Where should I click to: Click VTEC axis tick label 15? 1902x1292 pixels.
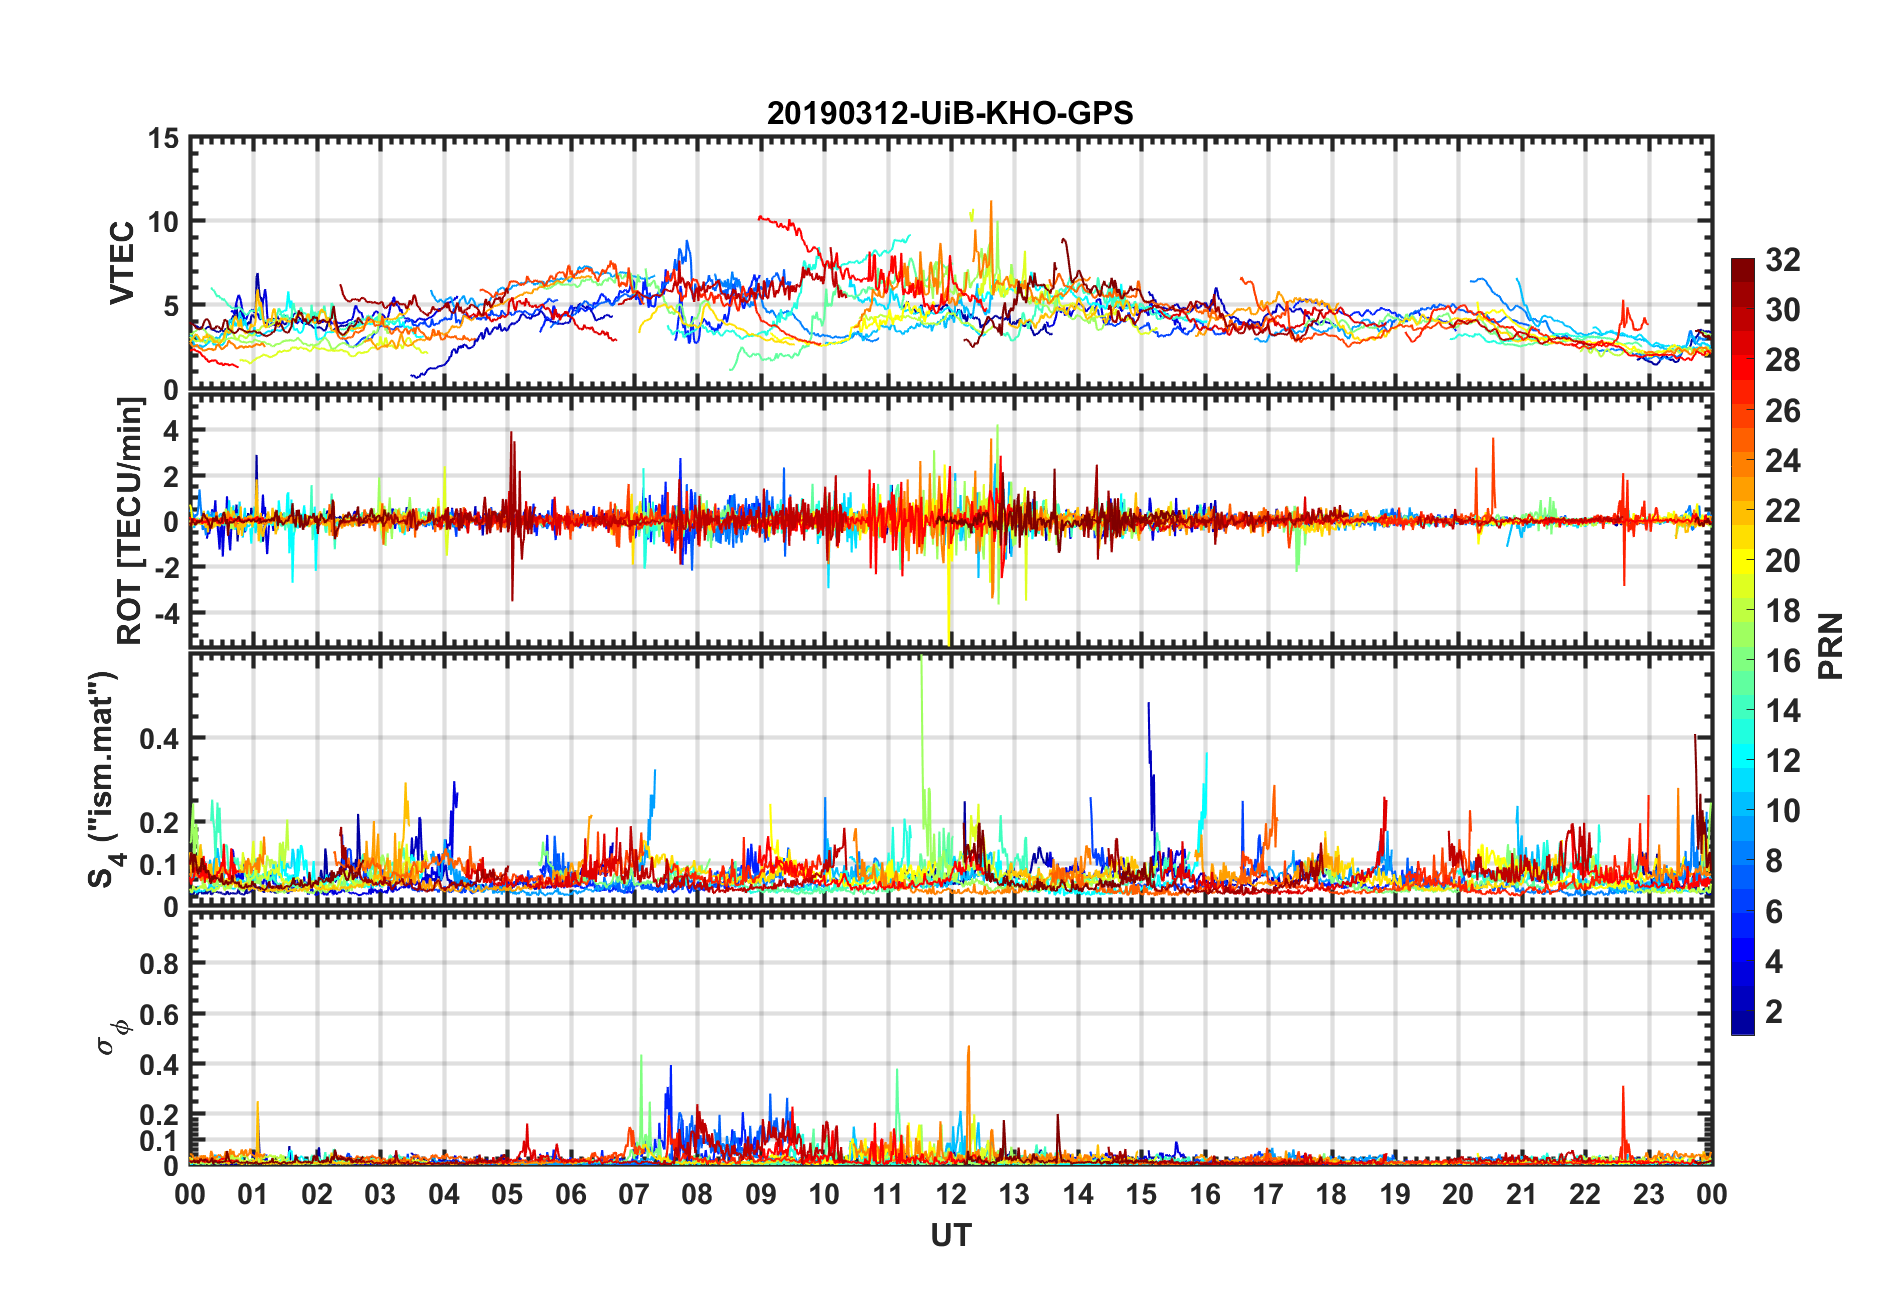[163, 139]
